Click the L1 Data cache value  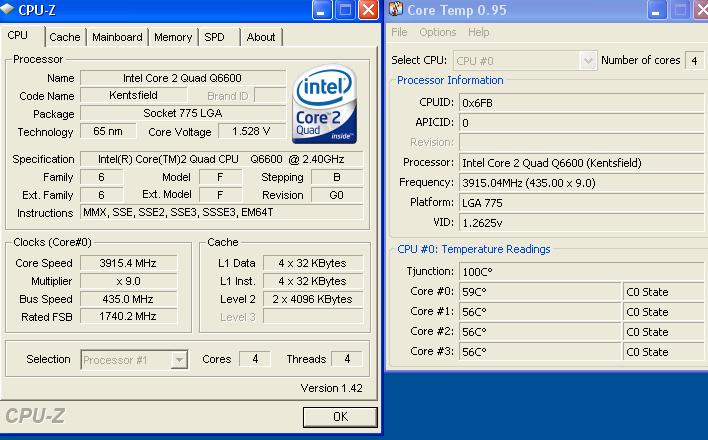click(x=313, y=263)
